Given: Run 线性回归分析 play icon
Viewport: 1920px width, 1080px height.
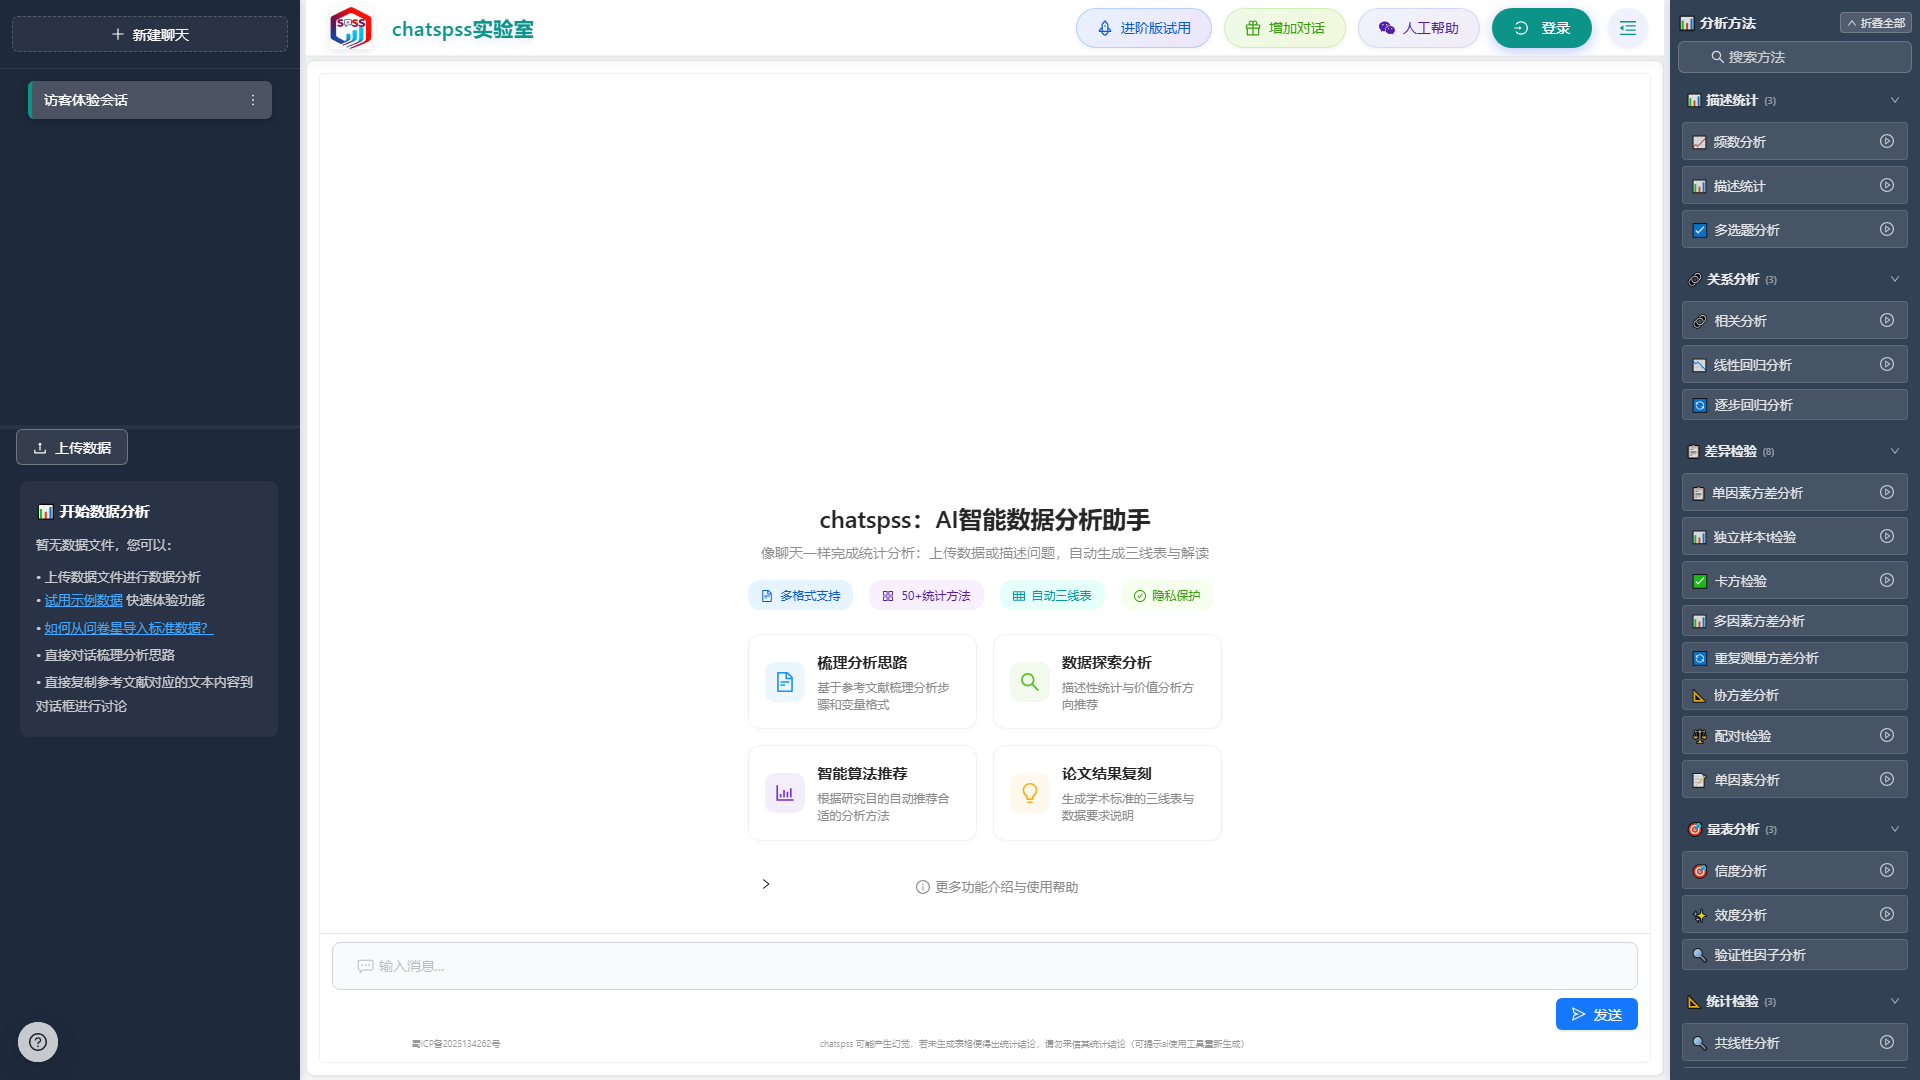Looking at the screenshot, I should 1887,365.
